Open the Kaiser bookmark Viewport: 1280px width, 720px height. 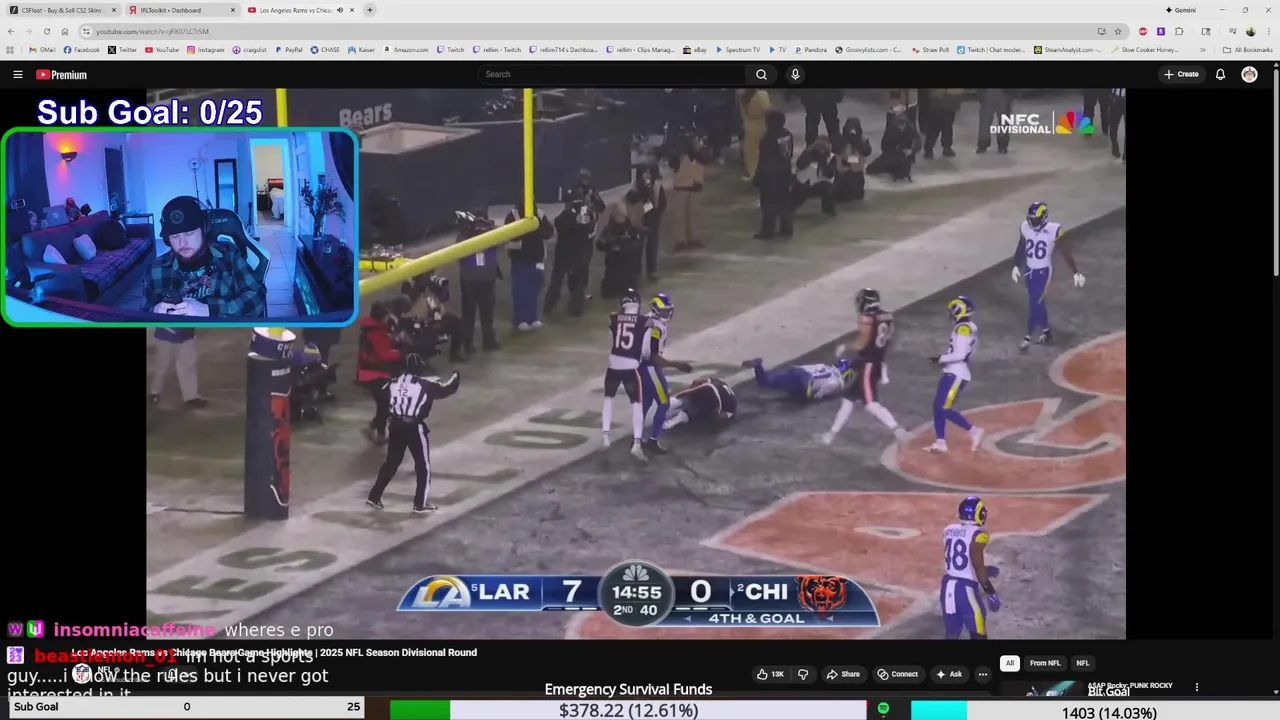click(361, 49)
